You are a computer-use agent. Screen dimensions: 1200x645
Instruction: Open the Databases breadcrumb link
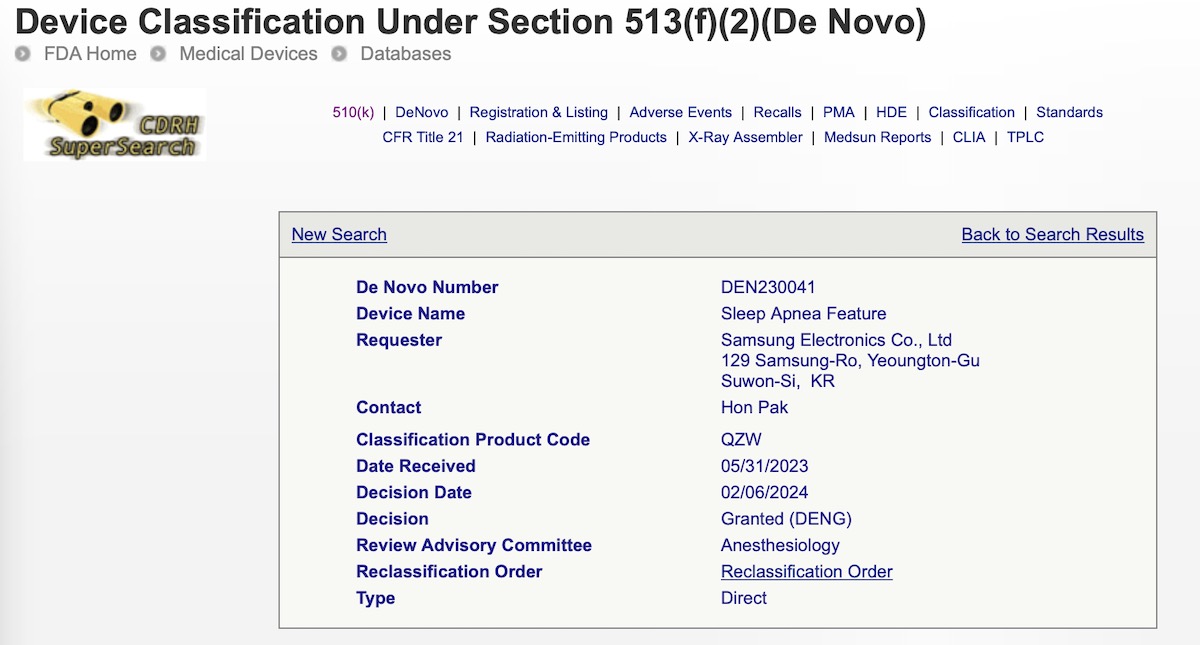click(x=405, y=54)
